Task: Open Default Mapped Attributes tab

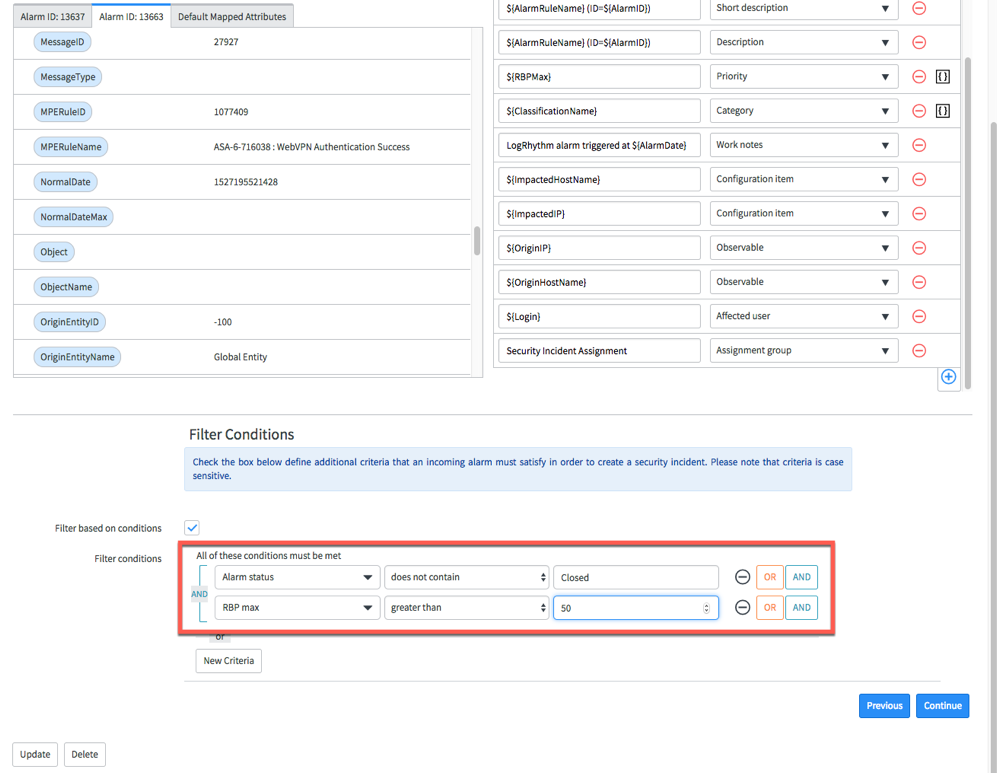Action: (232, 17)
